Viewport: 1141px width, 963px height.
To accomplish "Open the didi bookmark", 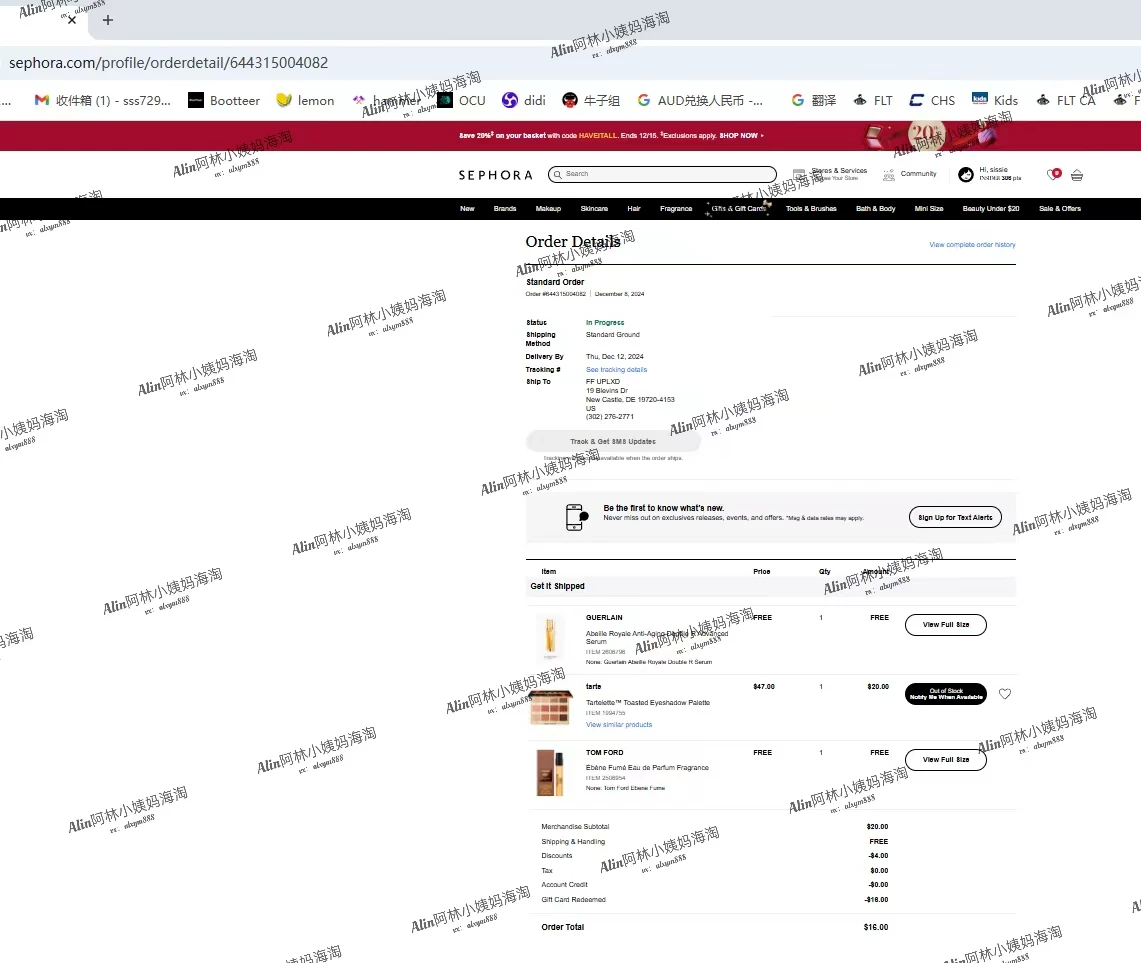I will pyautogui.click(x=524, y=100).
